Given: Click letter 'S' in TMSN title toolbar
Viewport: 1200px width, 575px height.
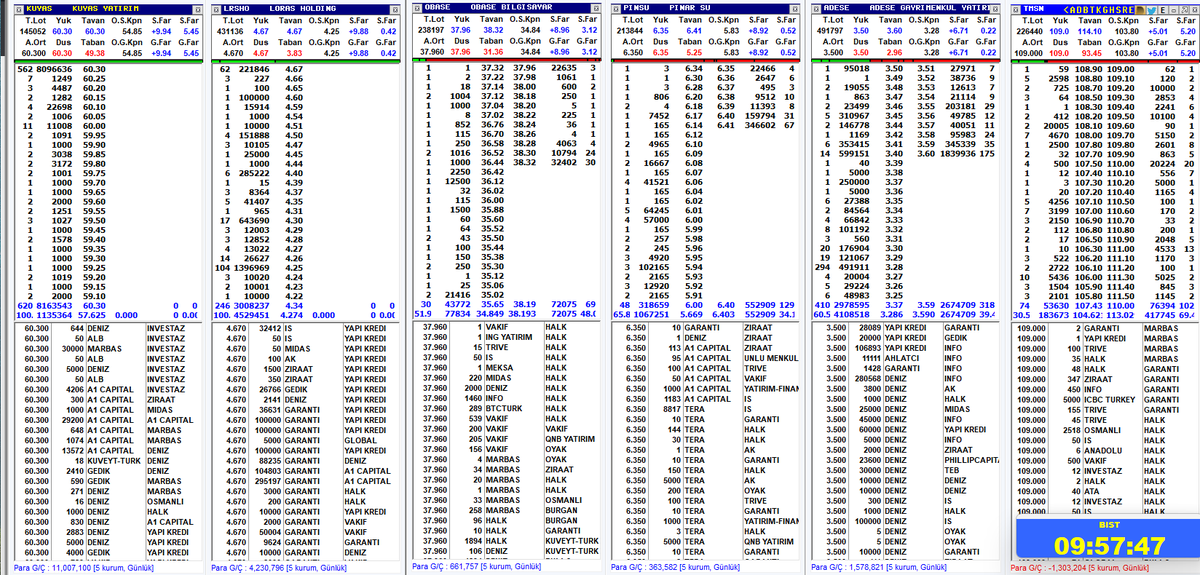Looking at the screenshot, I should tap(1119, 10).
